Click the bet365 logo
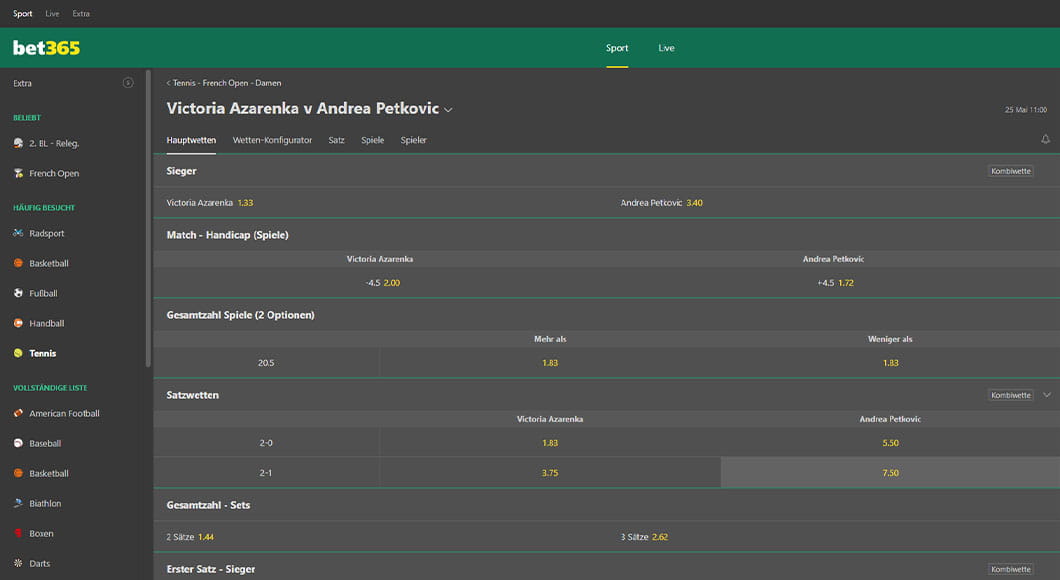 tap(46, 48)
